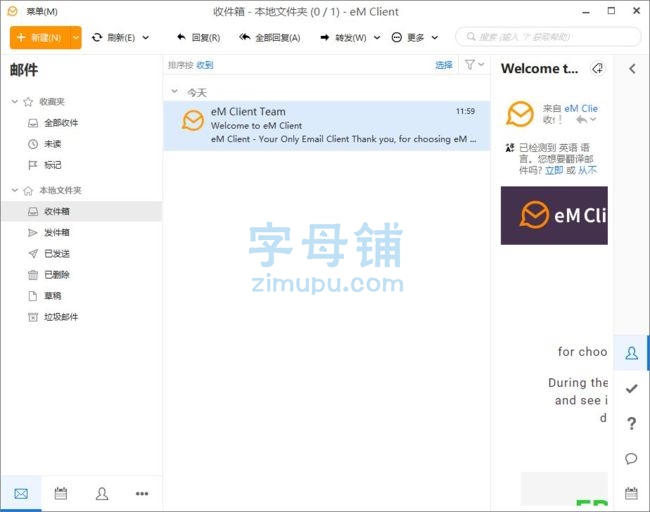Open the 菜单(M) main menu
Image resolution: width=650 pixels, height=512 pixels.
[x=41, y=12]
